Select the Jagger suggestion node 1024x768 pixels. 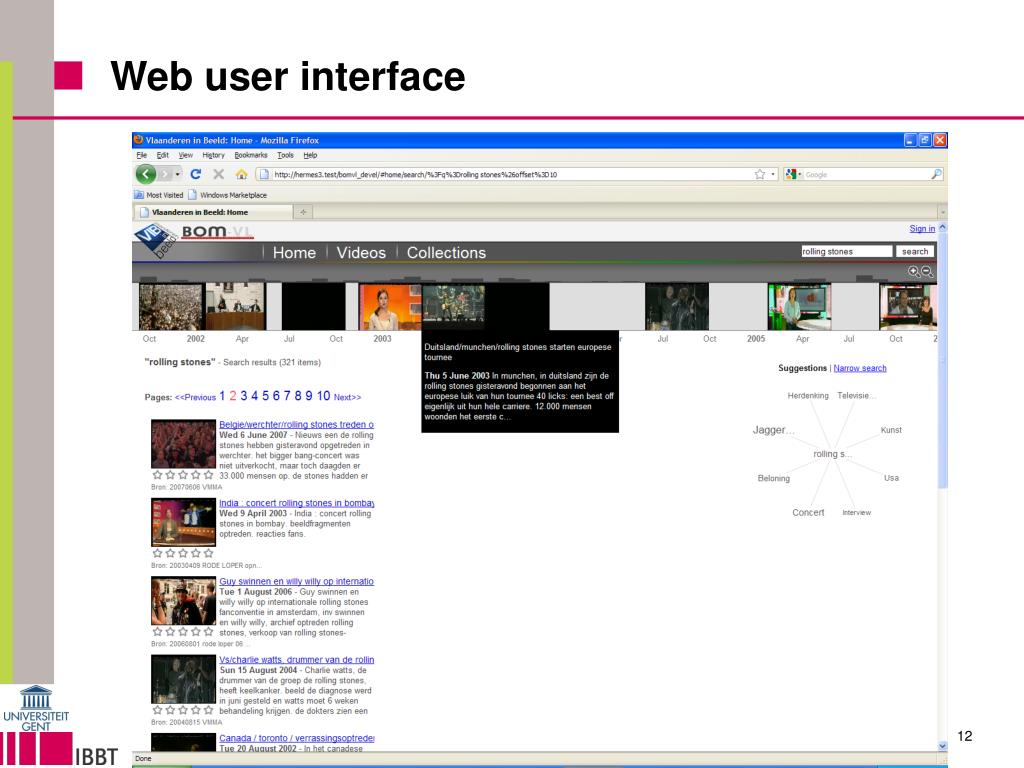point(773,430)
